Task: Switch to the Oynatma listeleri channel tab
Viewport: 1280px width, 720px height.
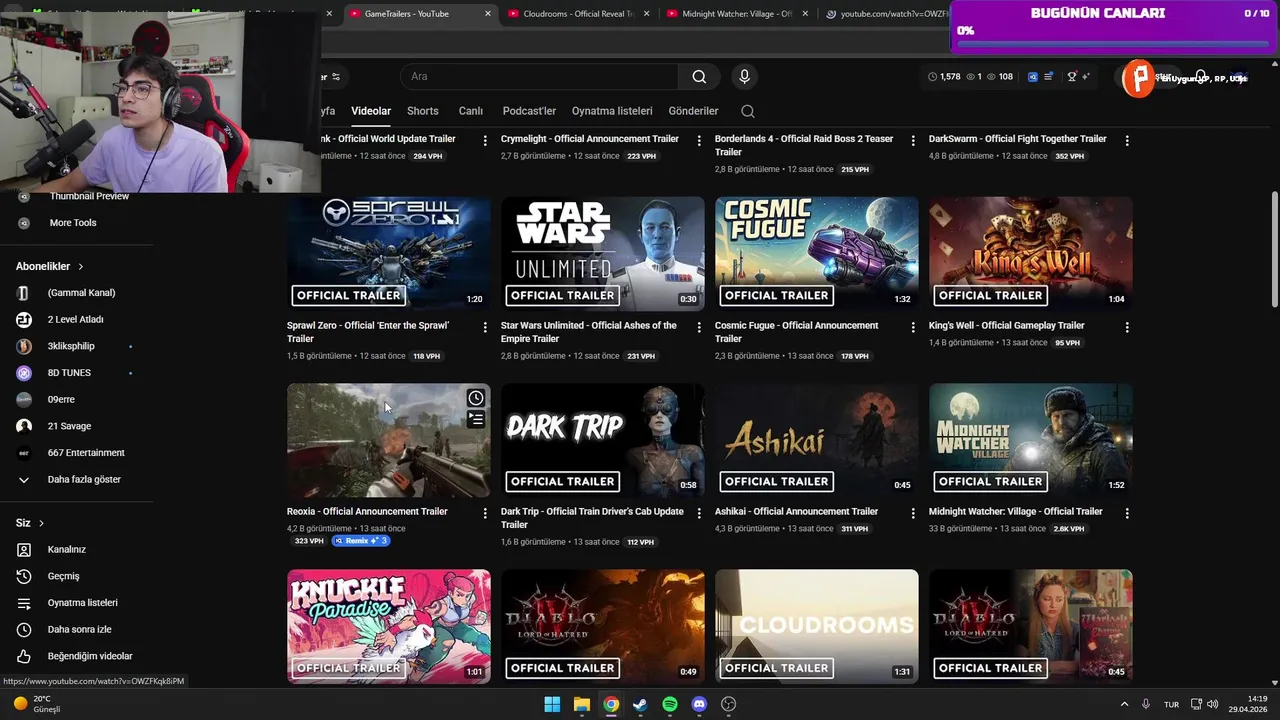Action: point(612,111)
